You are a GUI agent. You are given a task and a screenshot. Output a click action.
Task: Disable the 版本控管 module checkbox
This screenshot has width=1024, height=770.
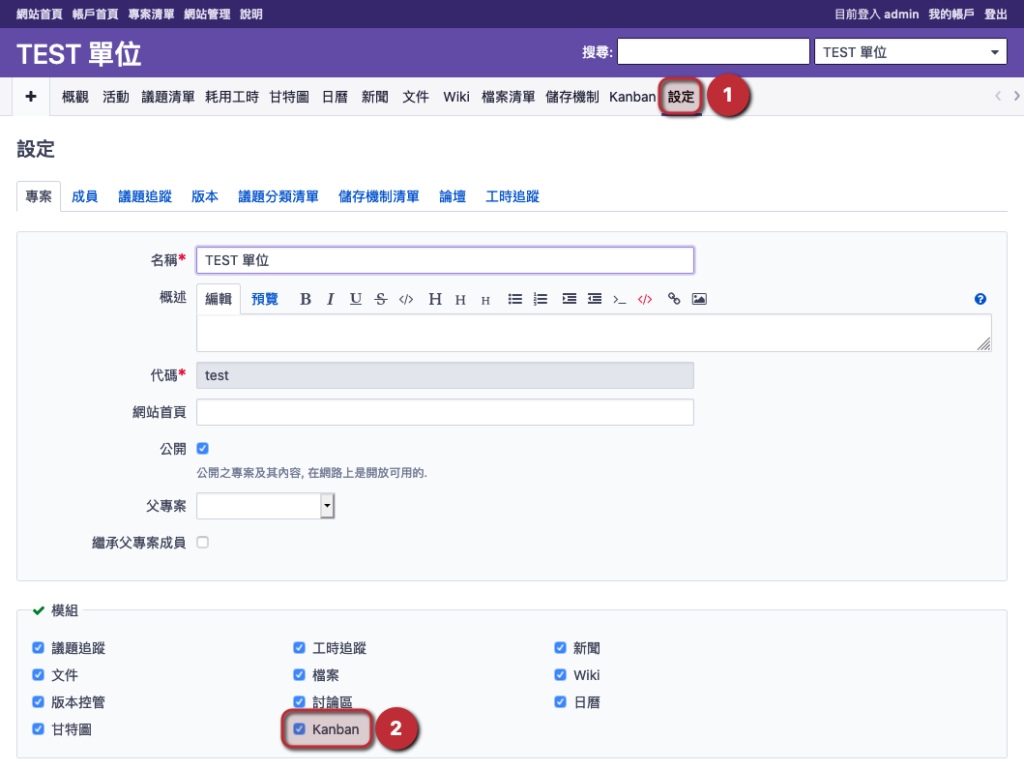(x=38, y=702)
